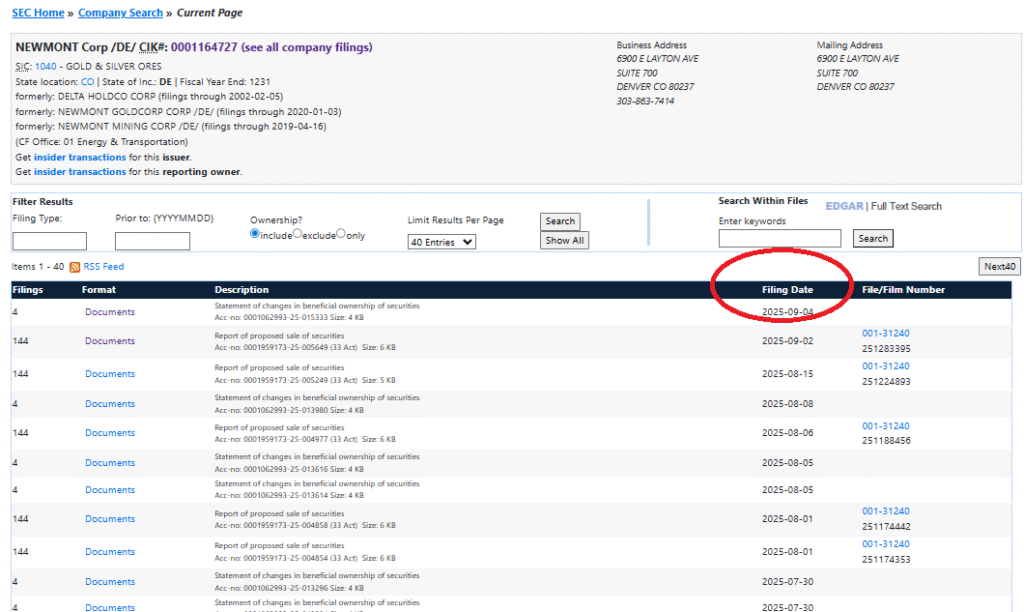Open the '40 Entries' results-per-page dropdown
This screenshot has width=1024, height=612.
tap(441, 242)
